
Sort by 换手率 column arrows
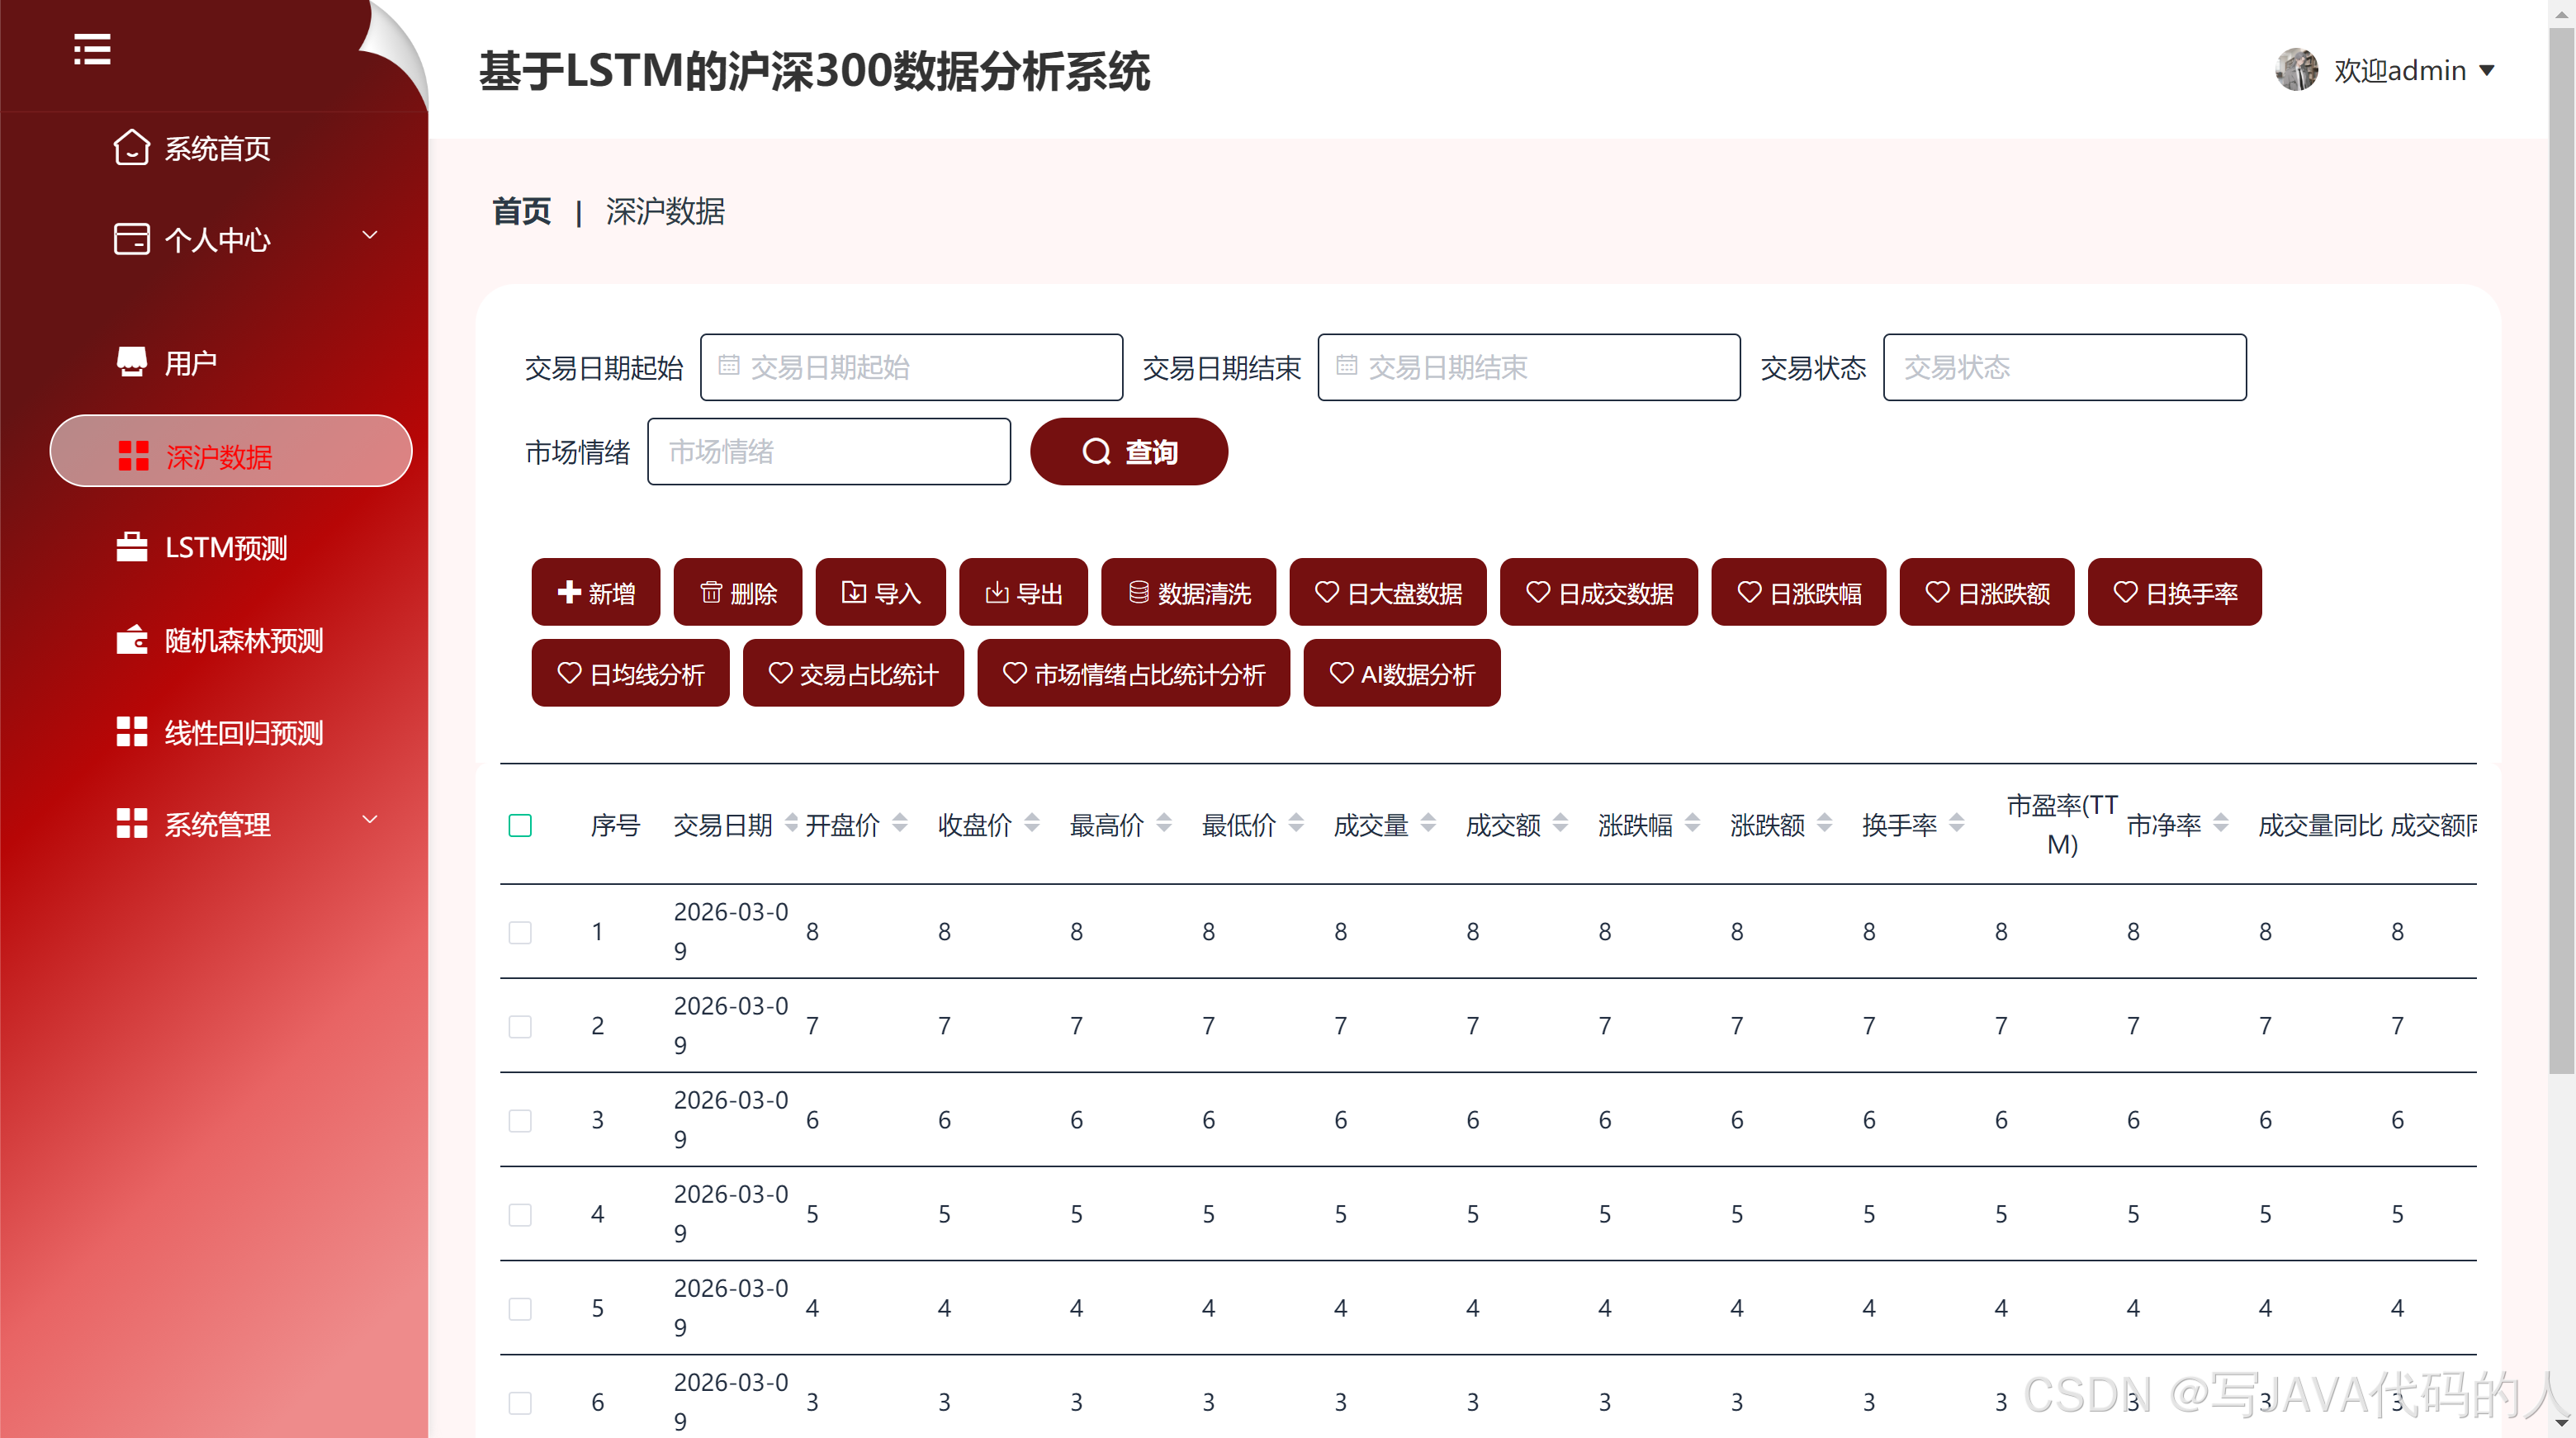point(1956,823)
